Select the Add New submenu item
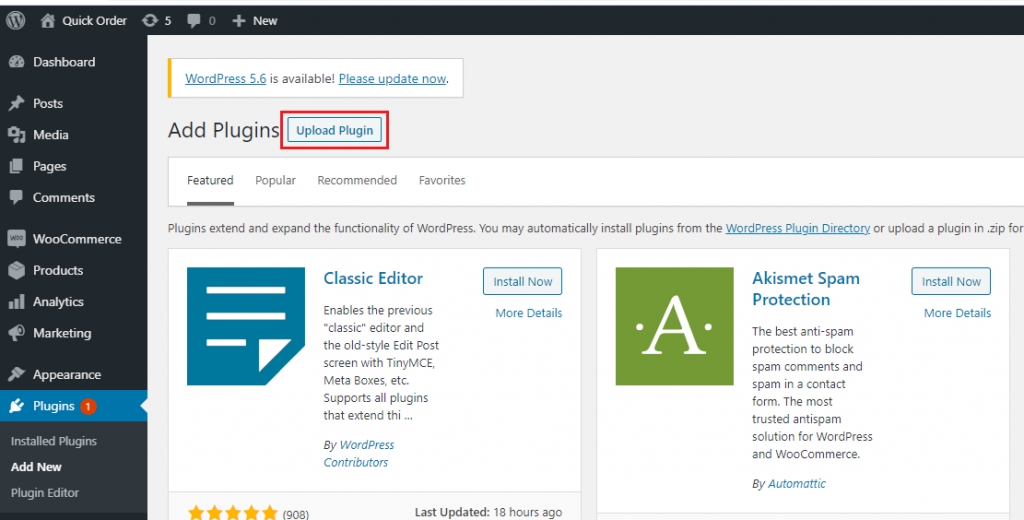Image resolution: width=1024 pixels, height=520 pixels. (36, 467)
